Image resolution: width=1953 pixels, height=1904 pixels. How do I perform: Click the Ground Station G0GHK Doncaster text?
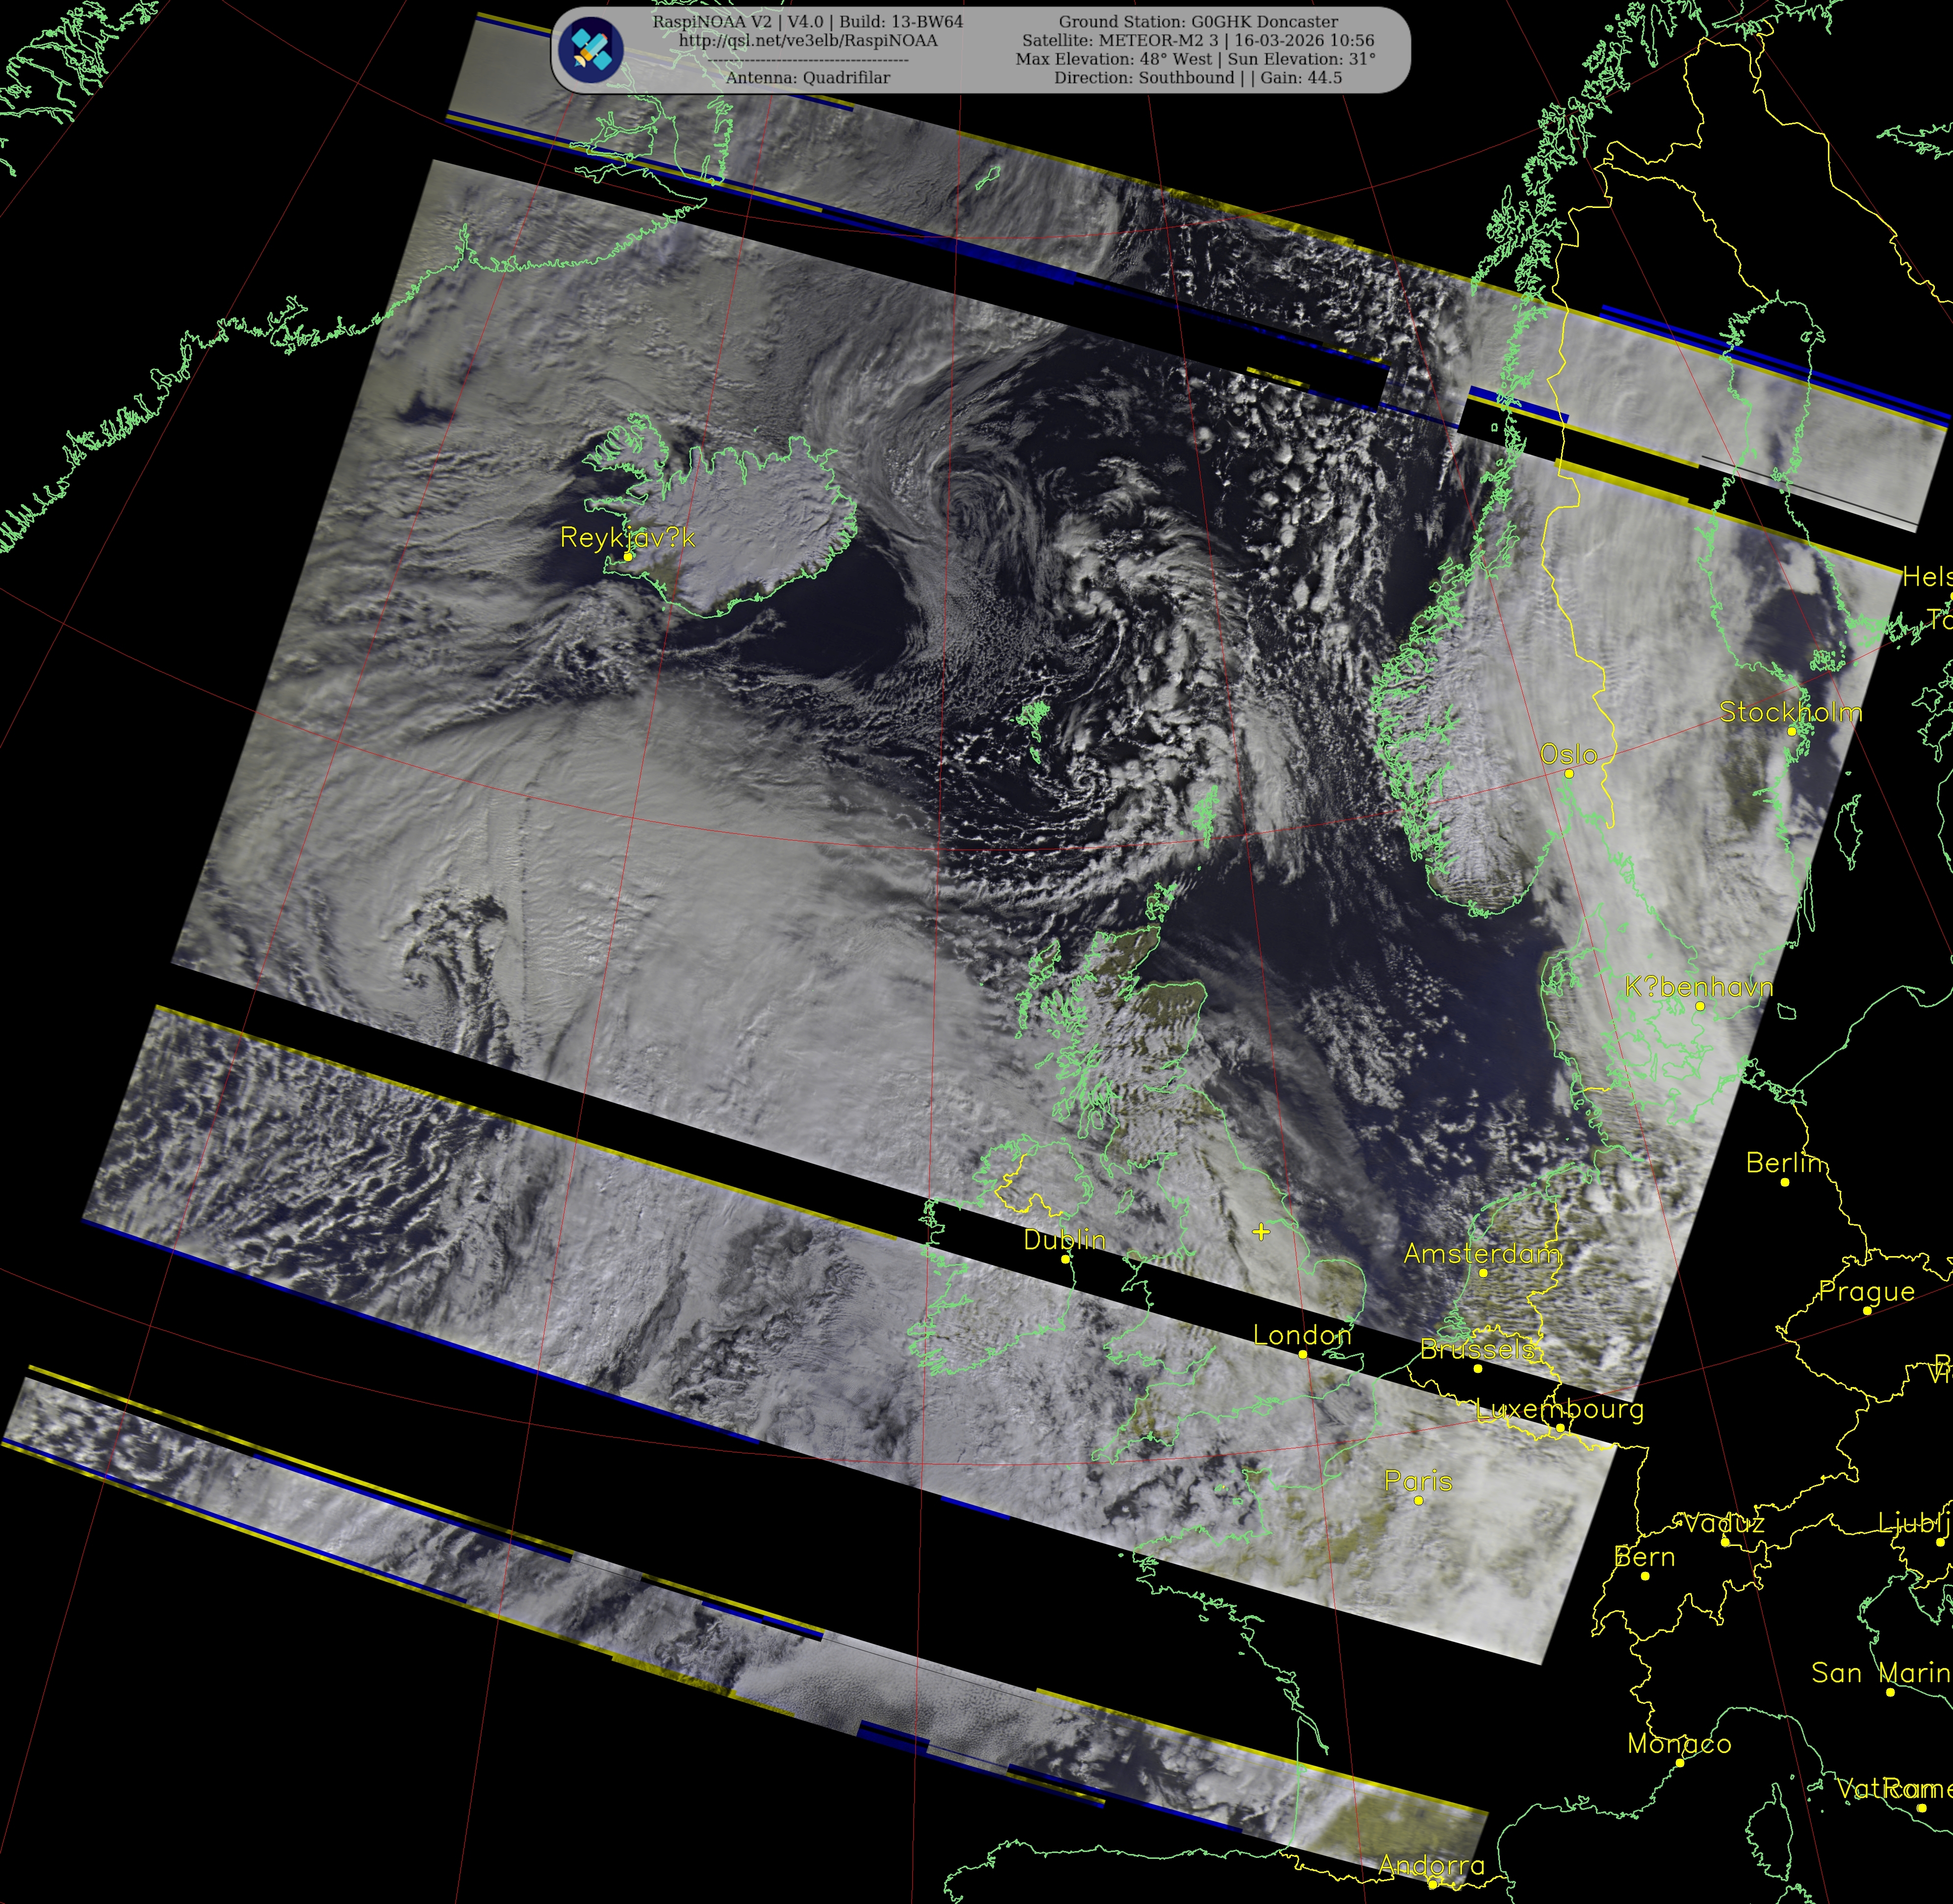pos(1198,21)
